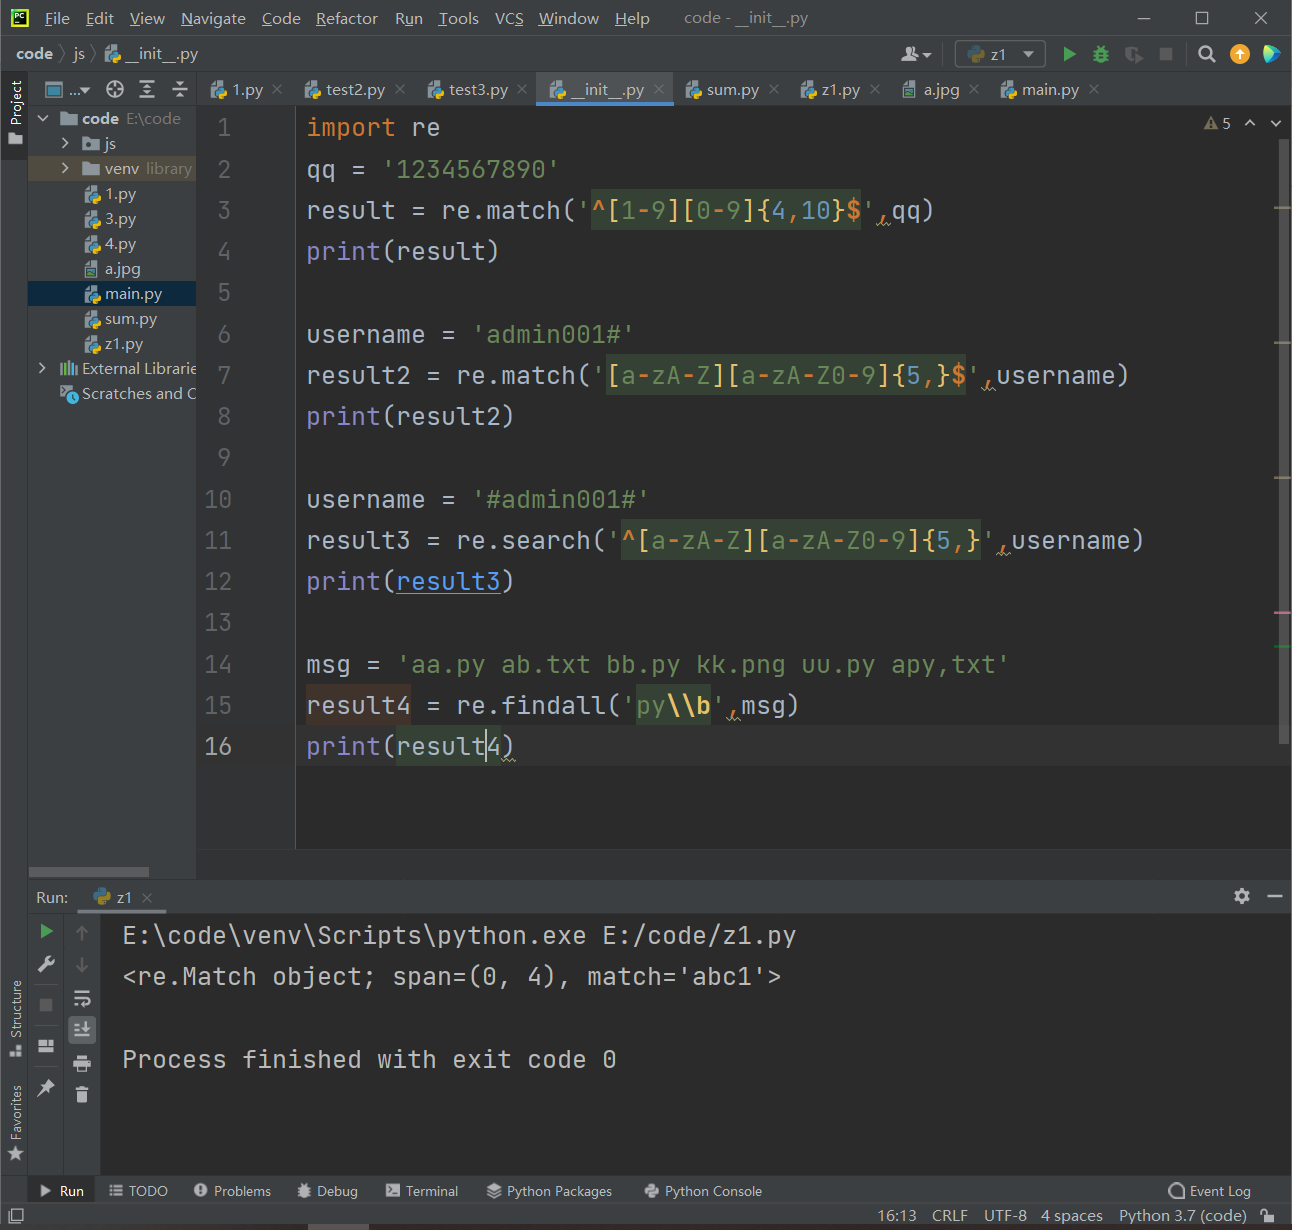Screen dimensions: 1292x1230
Task: Open the Structure side panel
Action: 15,1018
